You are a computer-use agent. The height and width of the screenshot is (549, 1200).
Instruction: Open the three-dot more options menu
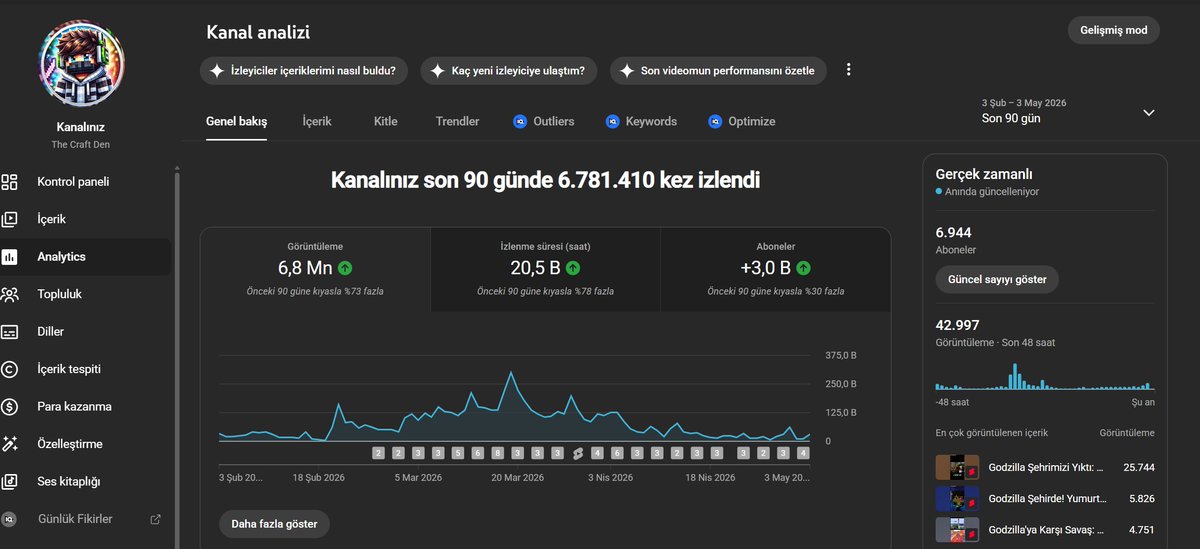849,70
